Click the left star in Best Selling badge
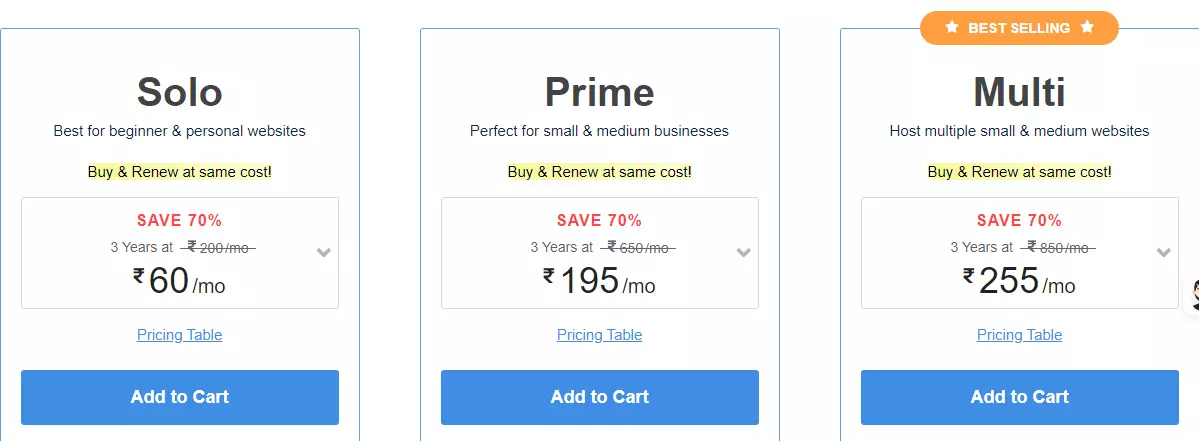Image resolution: width=1199 pixels, height=441 pixels. click(951, 28)
